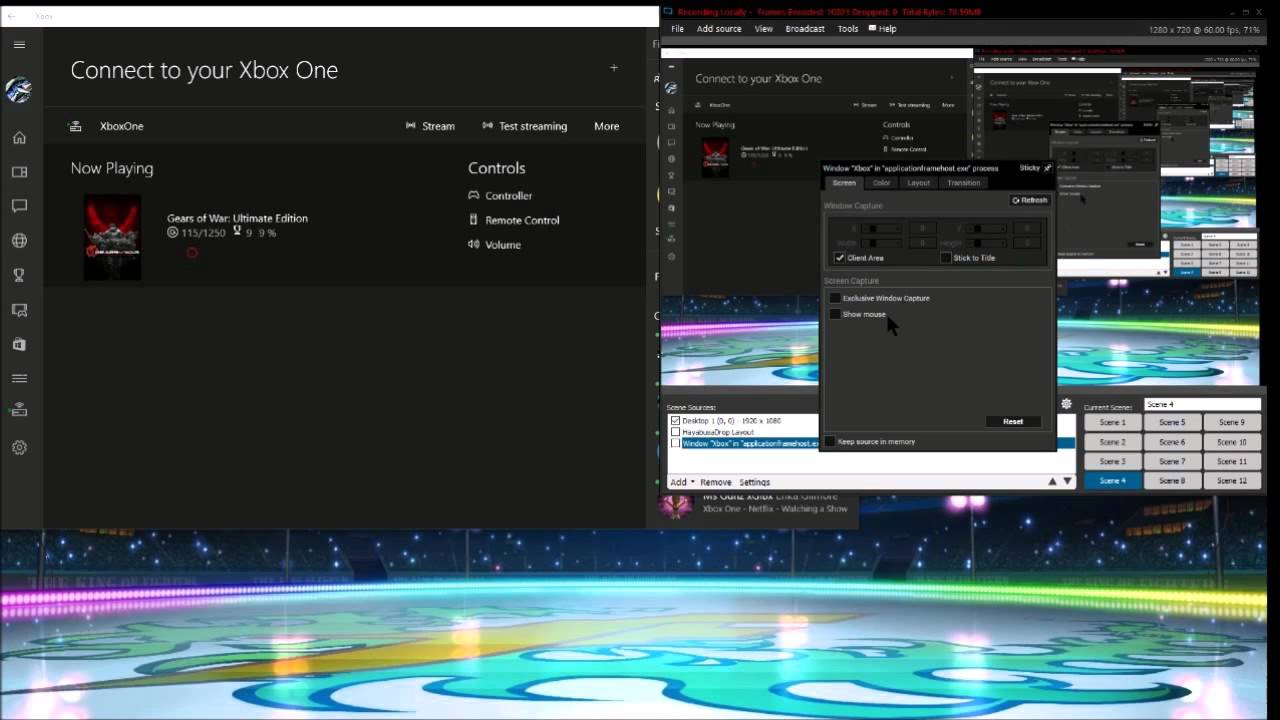This screenshot has width=1280, height=720.
Task: Go to Home in Xbox sidebar
Action: [x=19, y=138]
